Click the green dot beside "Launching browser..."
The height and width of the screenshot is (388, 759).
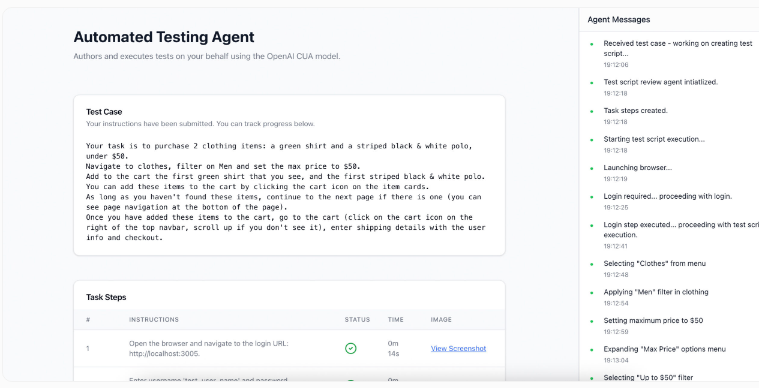[592, 168]
